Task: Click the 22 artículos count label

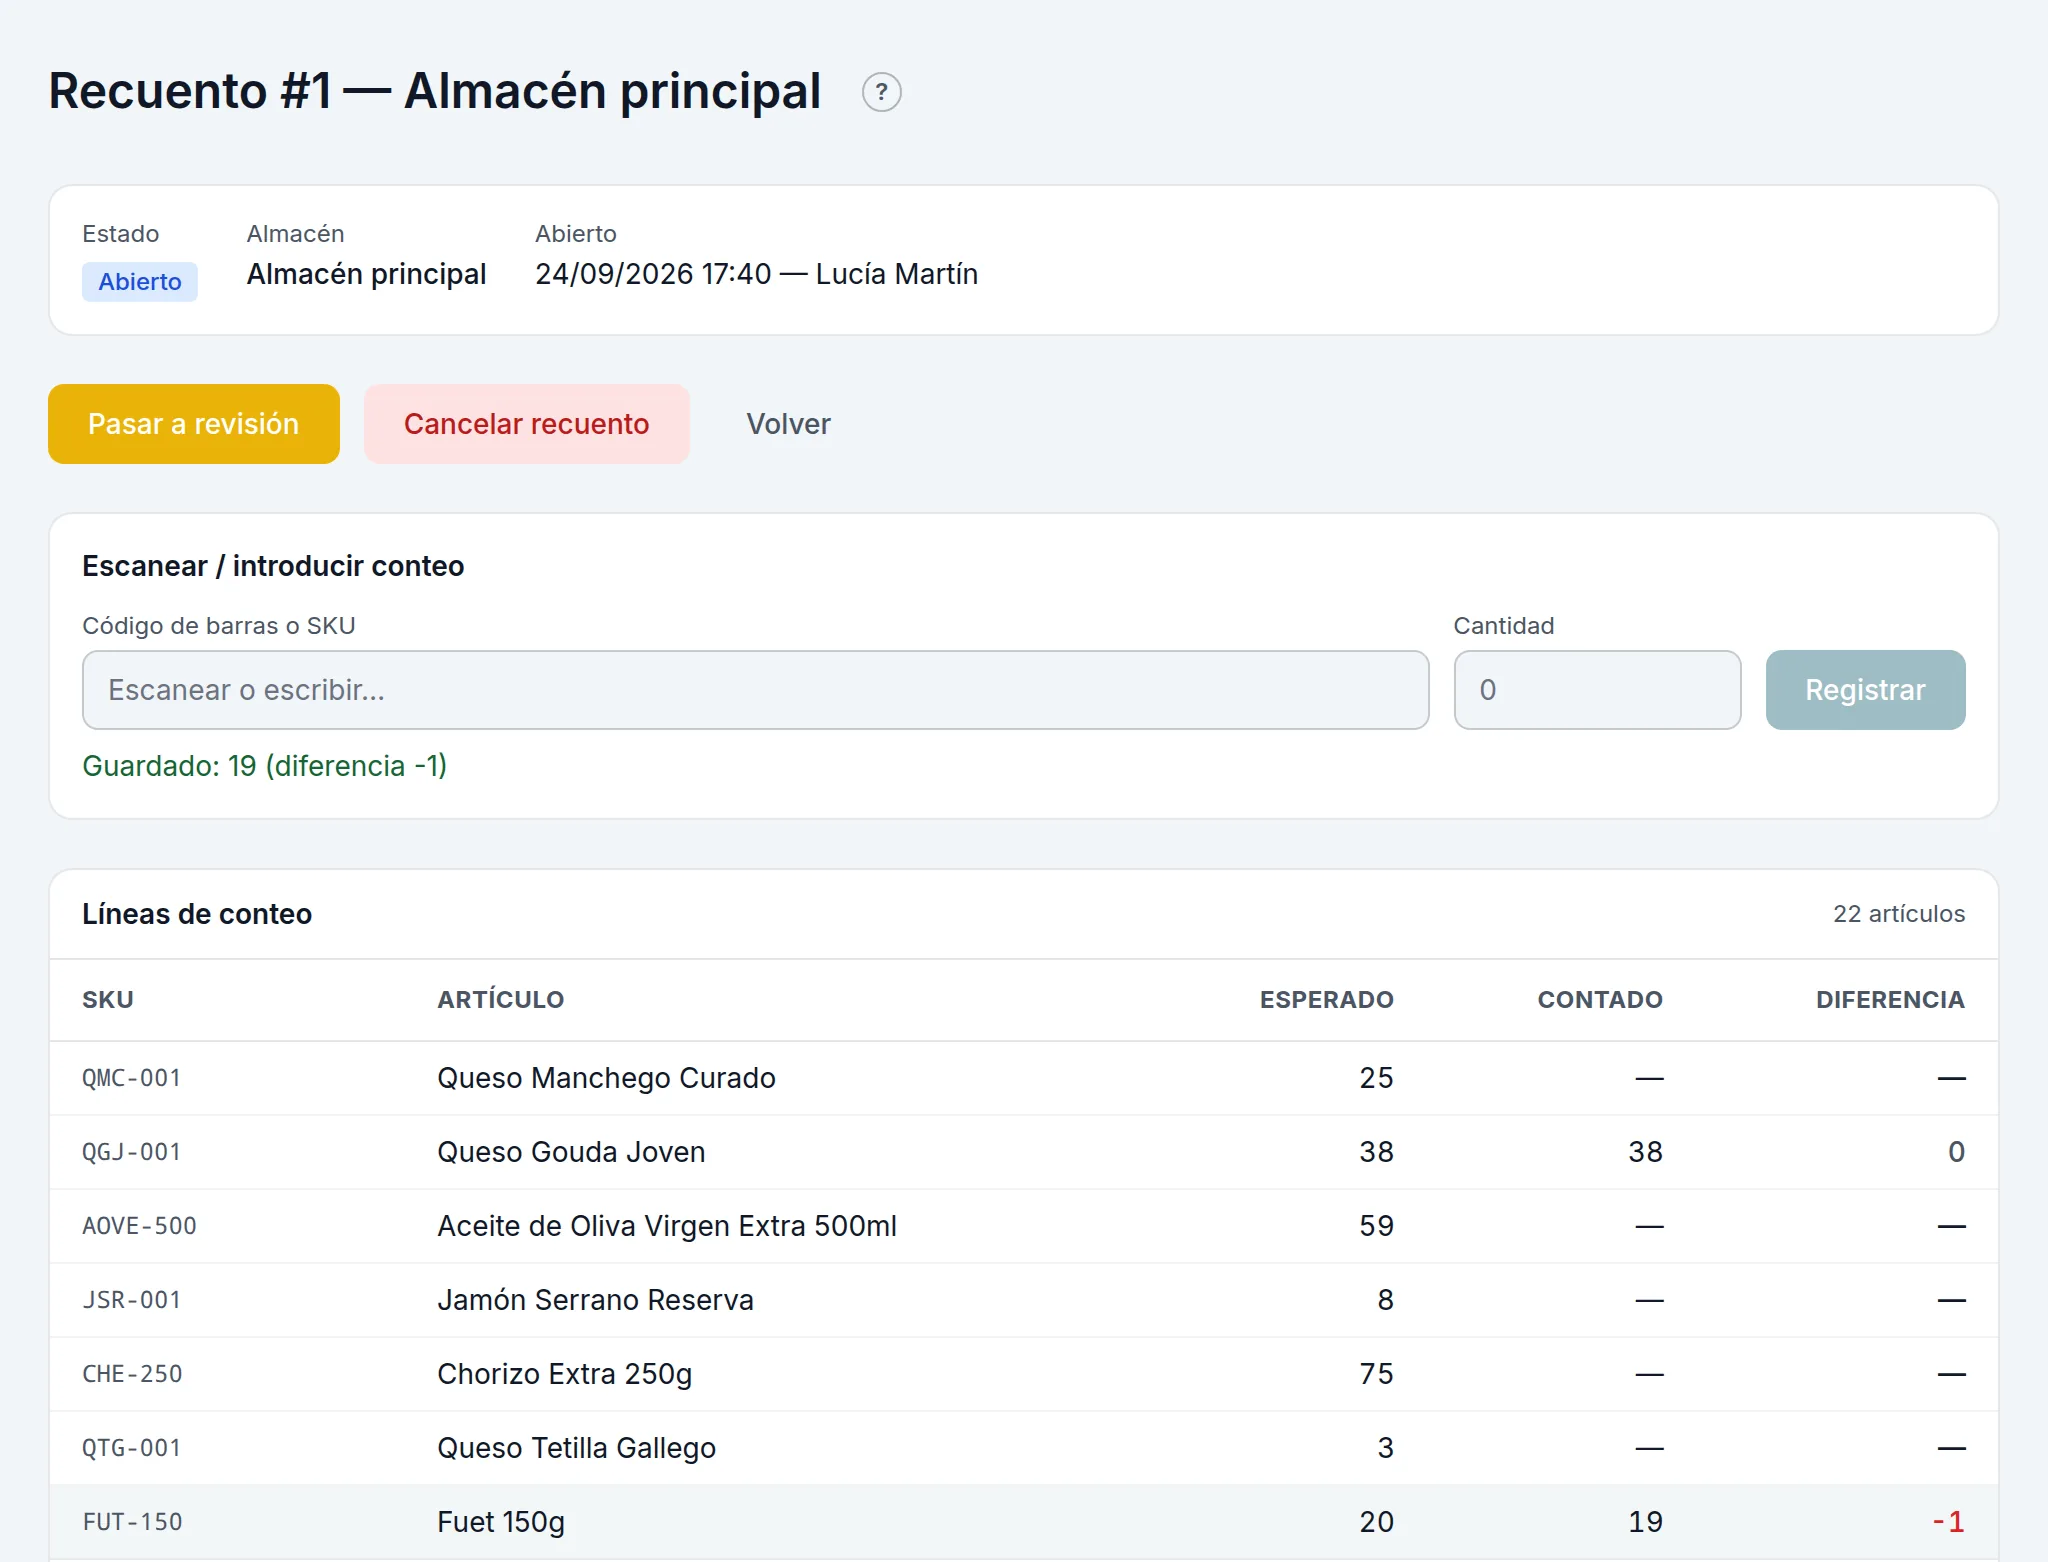Action: [1898, 914]
